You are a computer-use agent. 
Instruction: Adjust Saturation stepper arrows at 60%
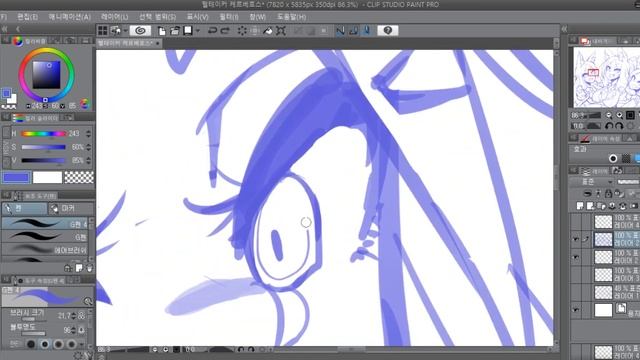[89, 147]
